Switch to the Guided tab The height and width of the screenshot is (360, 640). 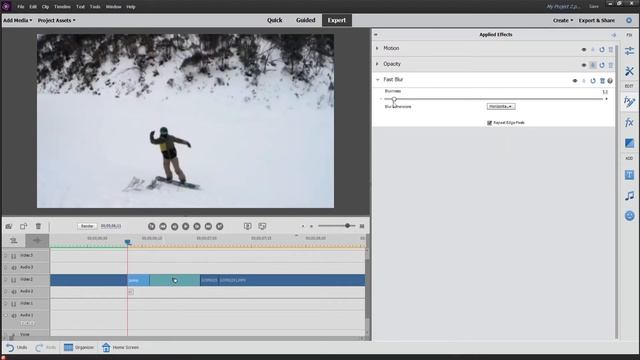305,20
